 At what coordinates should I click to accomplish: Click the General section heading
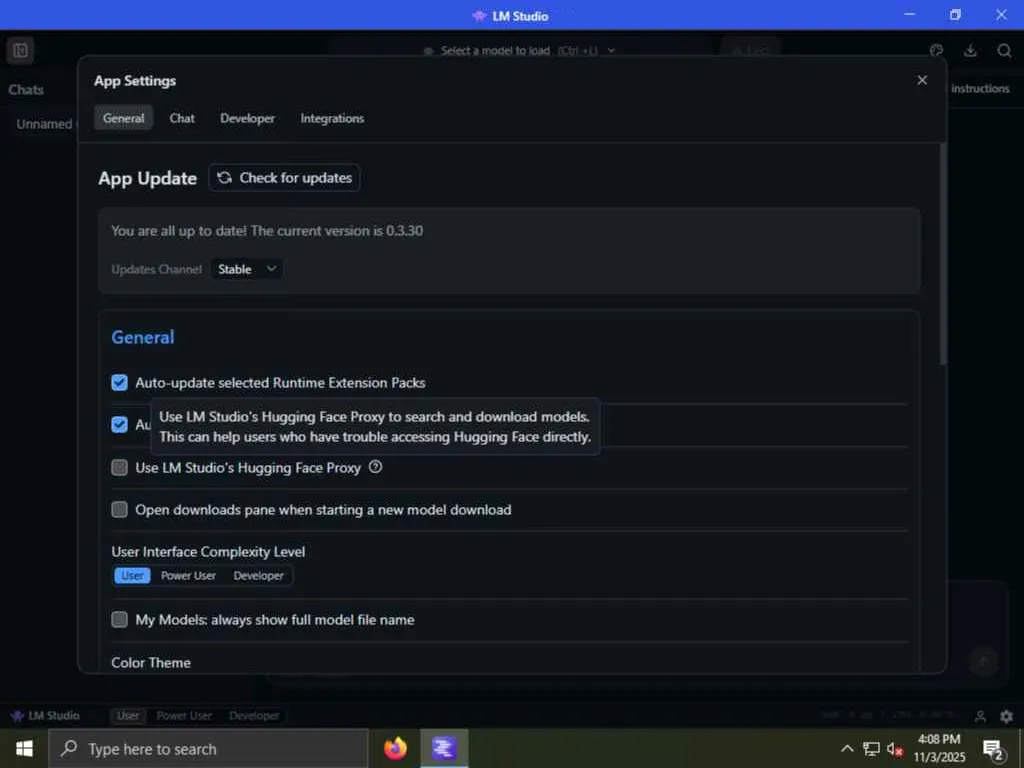143,337
